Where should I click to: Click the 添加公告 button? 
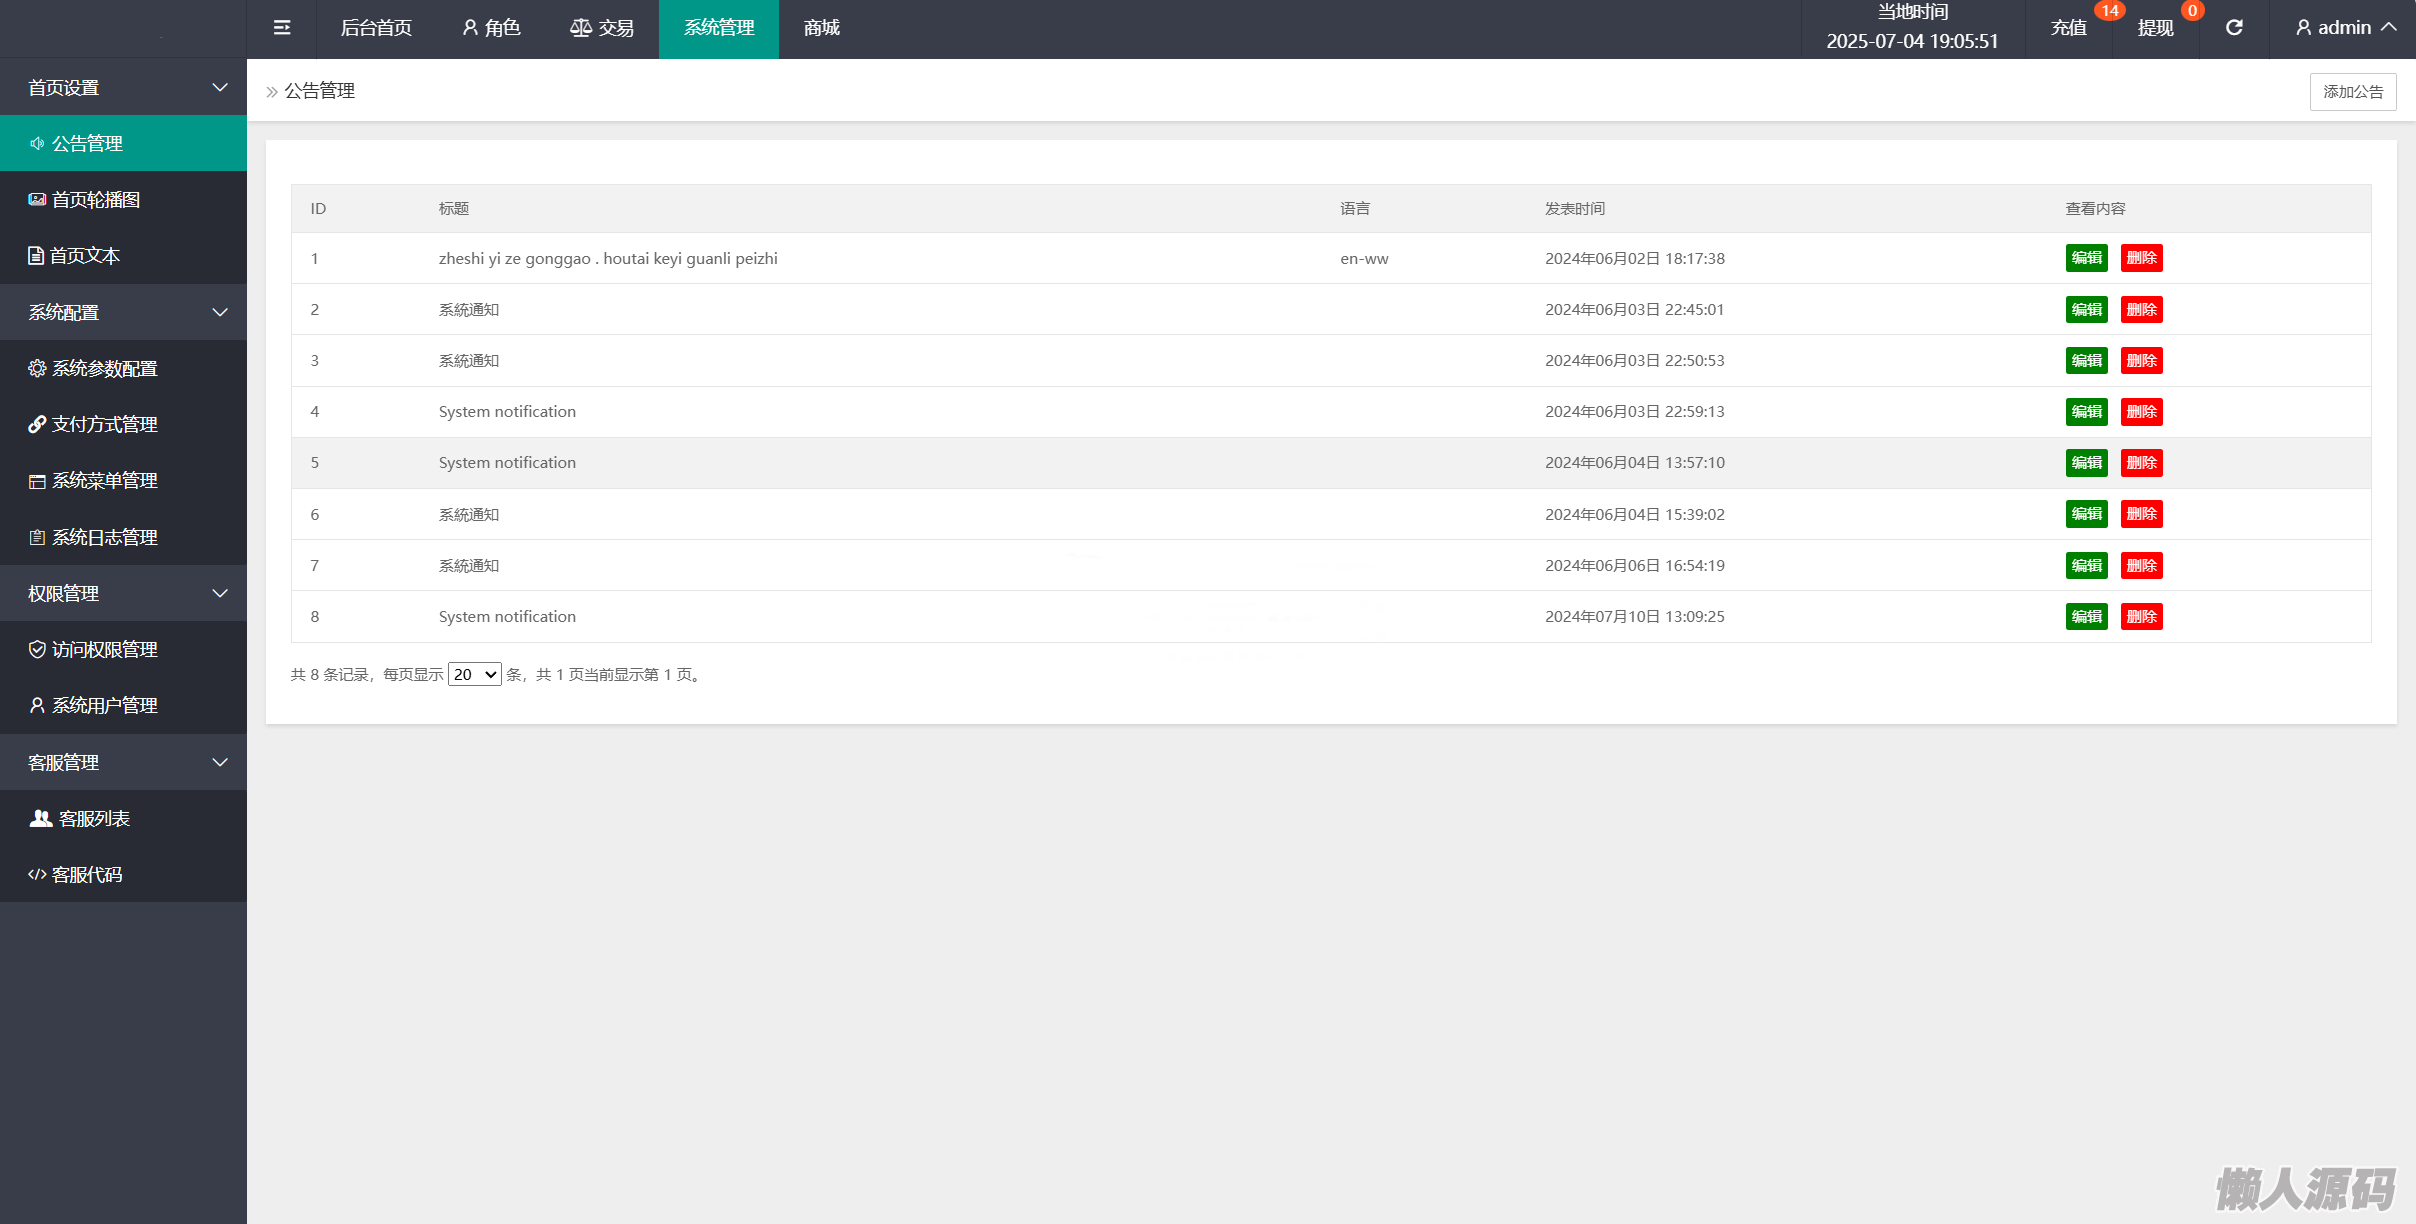tap(2352, 92)
